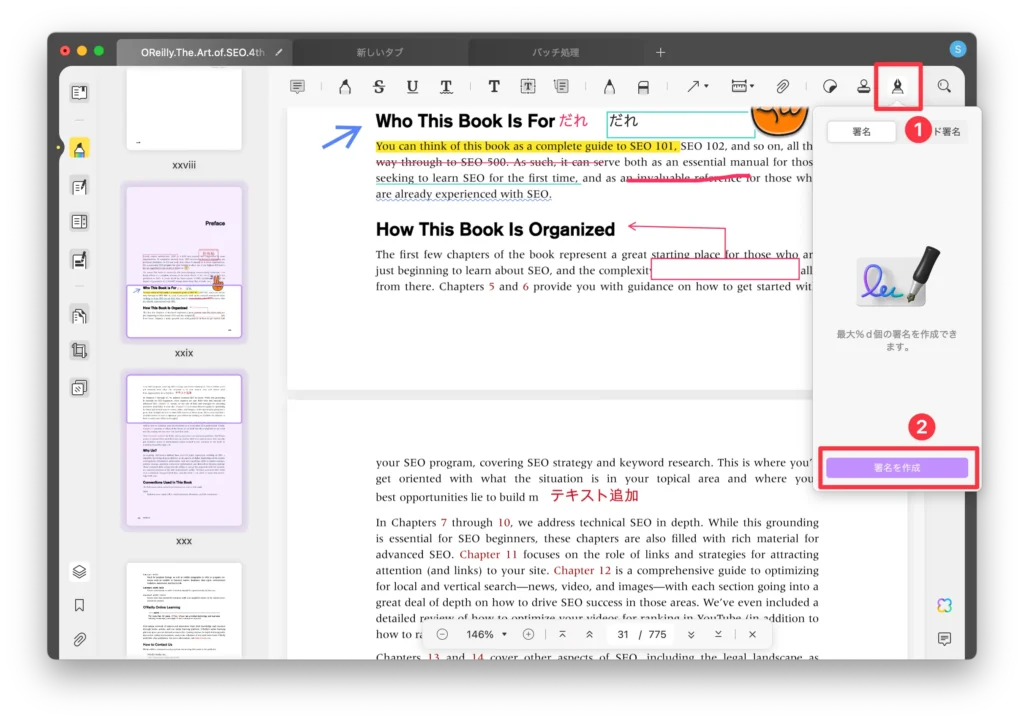Image resolution: width=1024 pixels, height=722 pixels.
Task: Select the strikethrough annotation tool
Action: pos(378,87)
